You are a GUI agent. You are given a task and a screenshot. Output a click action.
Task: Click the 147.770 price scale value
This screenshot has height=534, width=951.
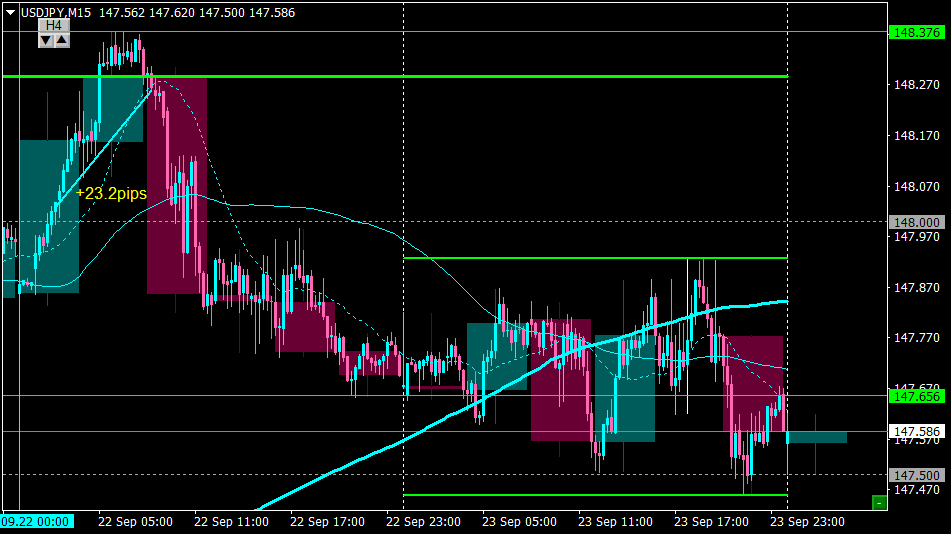click(x=916, y=337)
